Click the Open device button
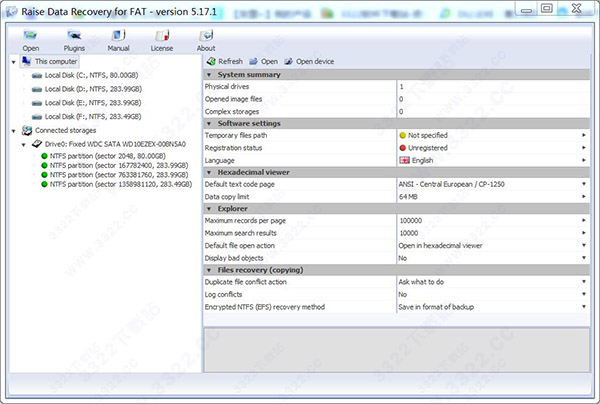This screenshot has height=404, width=600. click(309, 61)
